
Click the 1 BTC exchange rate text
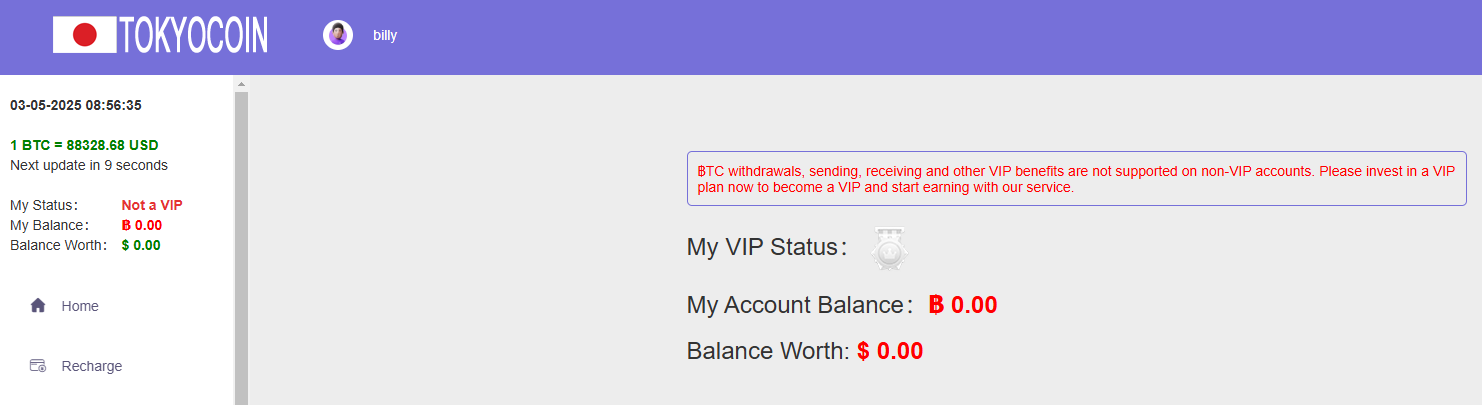[x=84, y=145]
